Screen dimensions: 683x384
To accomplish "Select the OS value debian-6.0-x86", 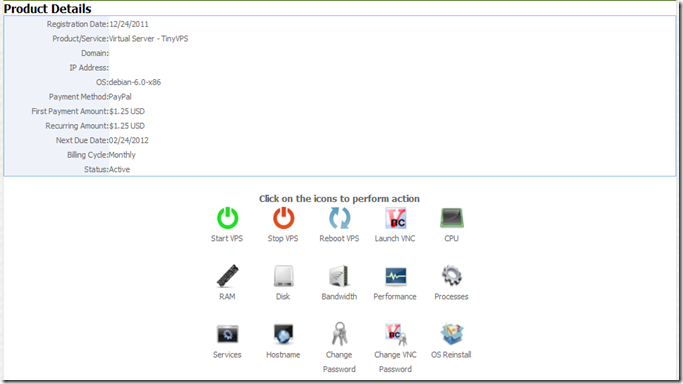I will point(135,82).
